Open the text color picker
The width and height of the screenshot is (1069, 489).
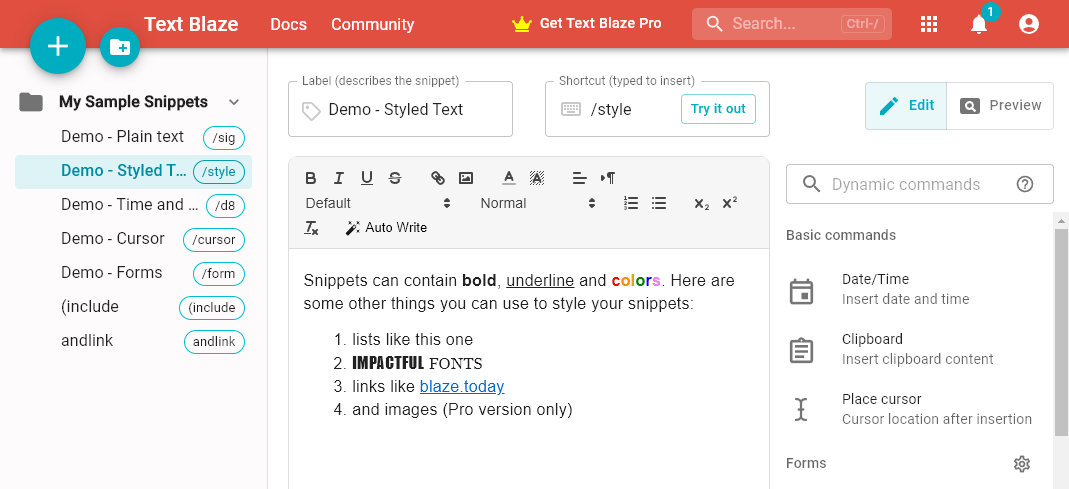tap(509, 178)
